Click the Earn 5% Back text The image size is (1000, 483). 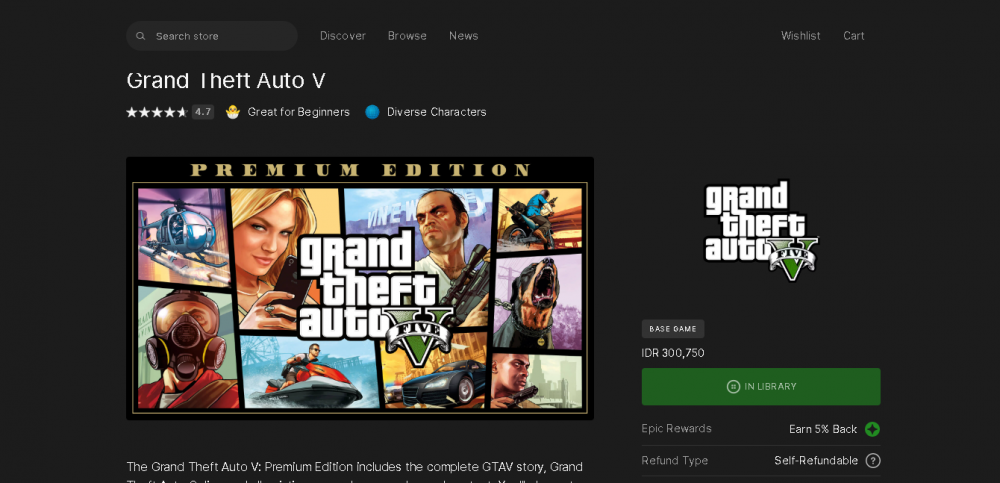click(823, 429)
